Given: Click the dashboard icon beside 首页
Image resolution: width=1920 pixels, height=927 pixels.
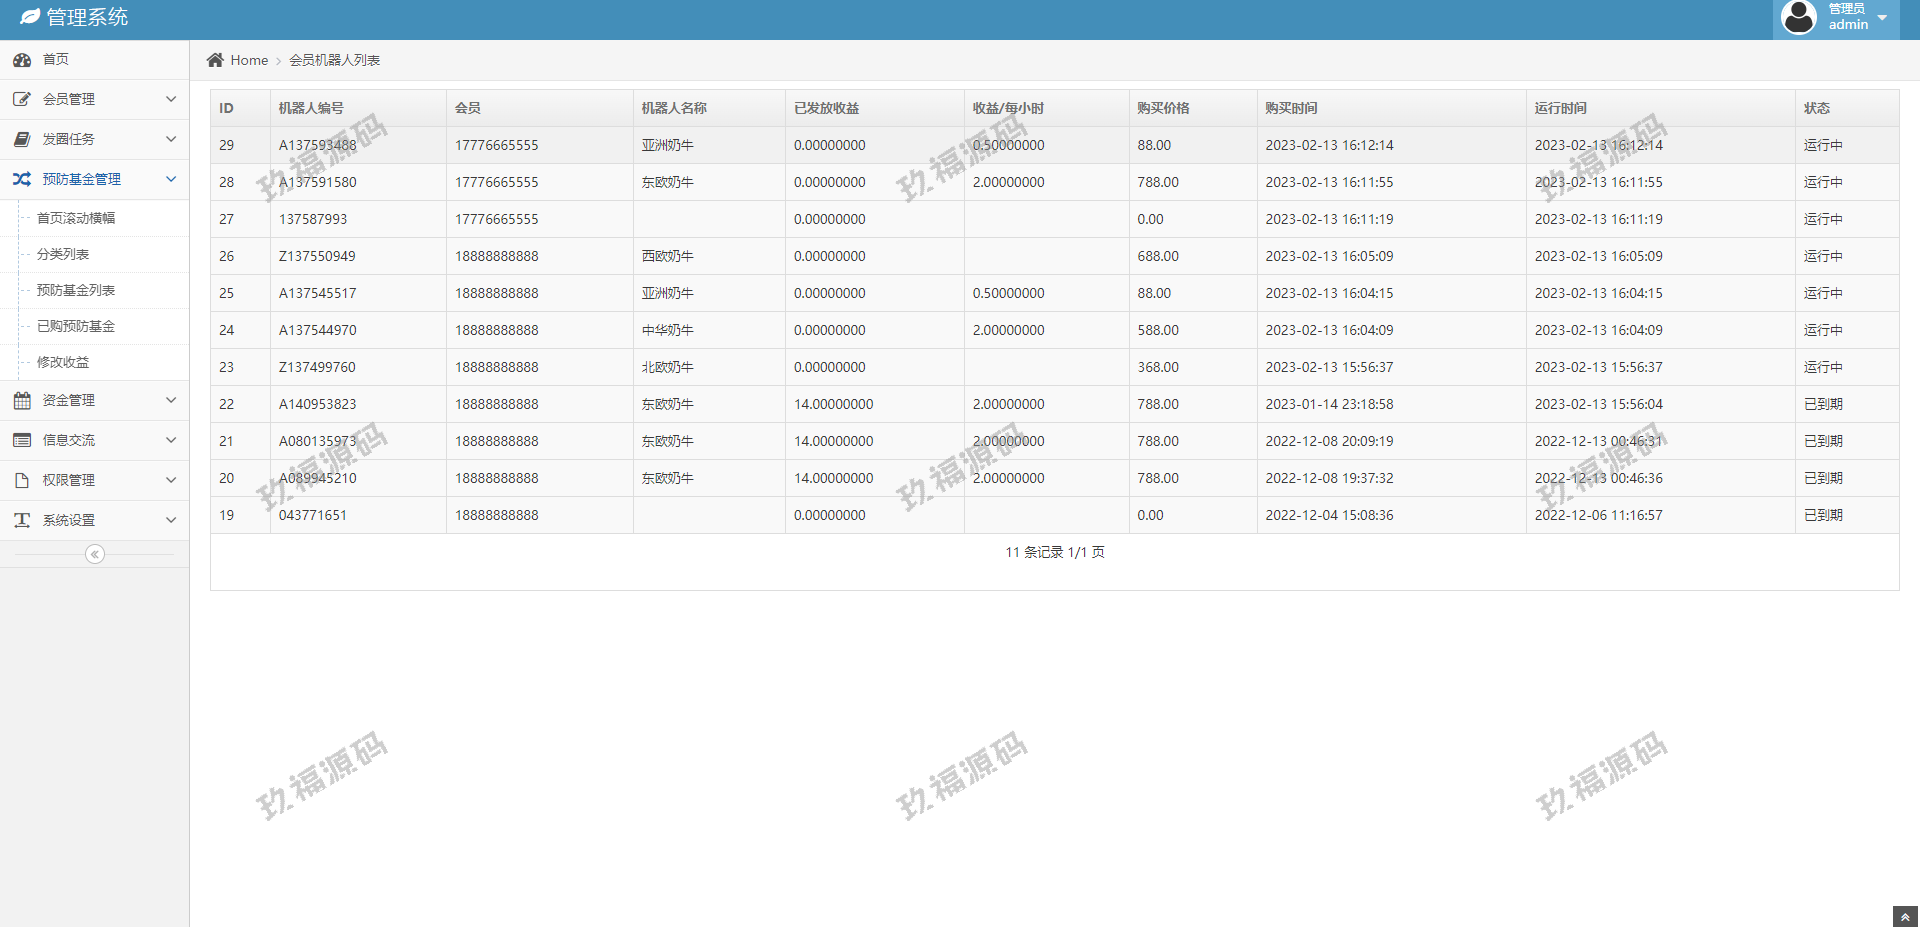Looking at the screenshot, I should (22, 60).
